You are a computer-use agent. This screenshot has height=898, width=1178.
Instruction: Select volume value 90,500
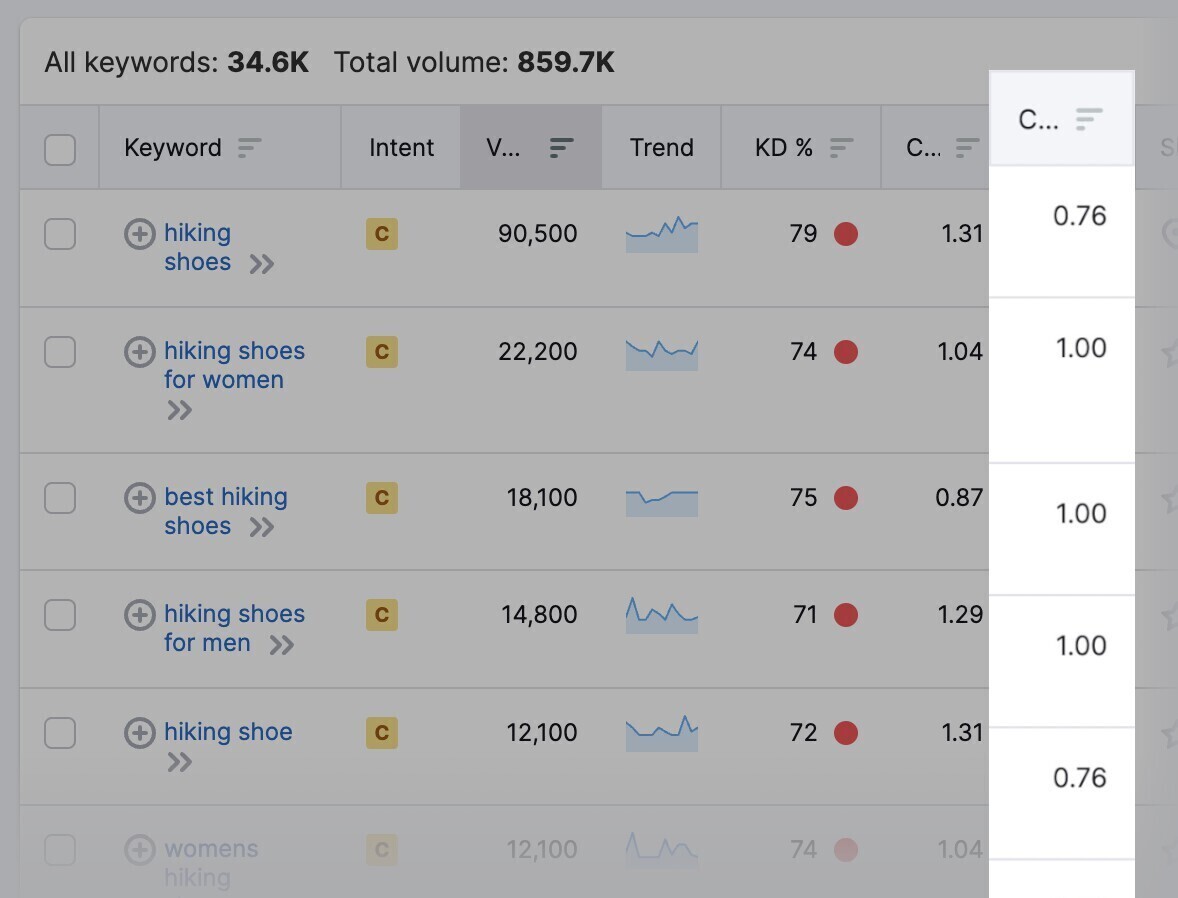coord(538,234)
